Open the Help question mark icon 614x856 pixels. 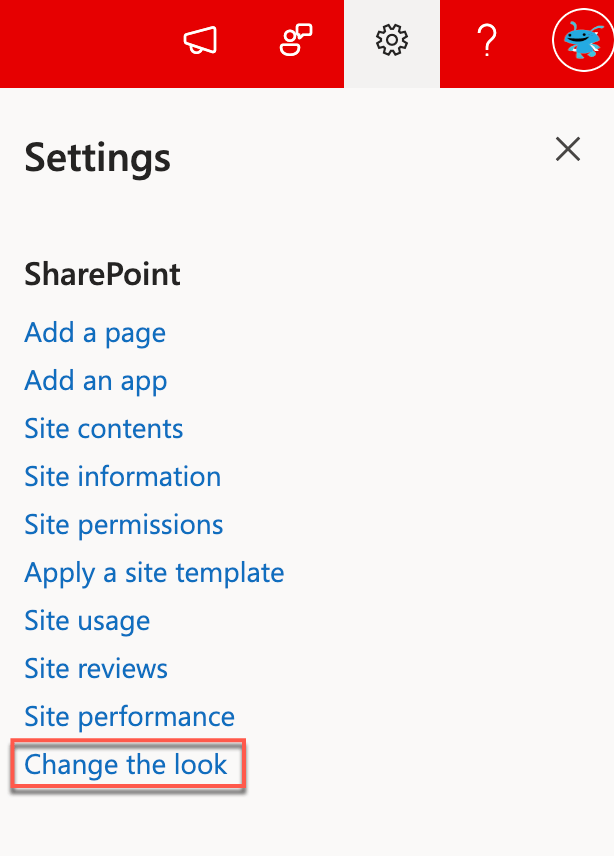487,41
